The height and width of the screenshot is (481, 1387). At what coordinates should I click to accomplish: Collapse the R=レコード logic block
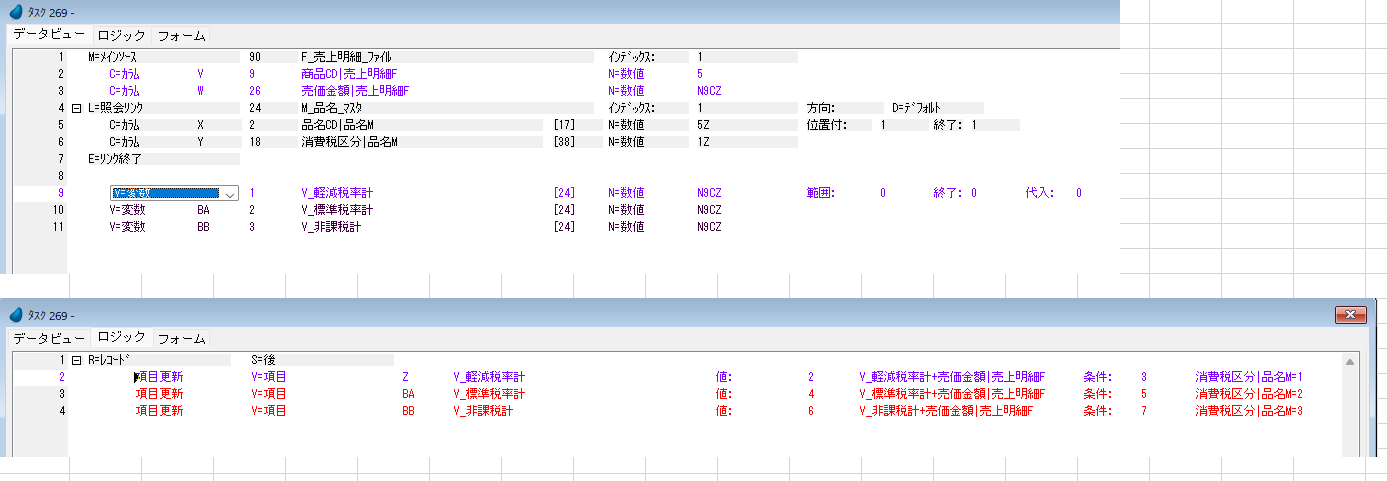77,360
